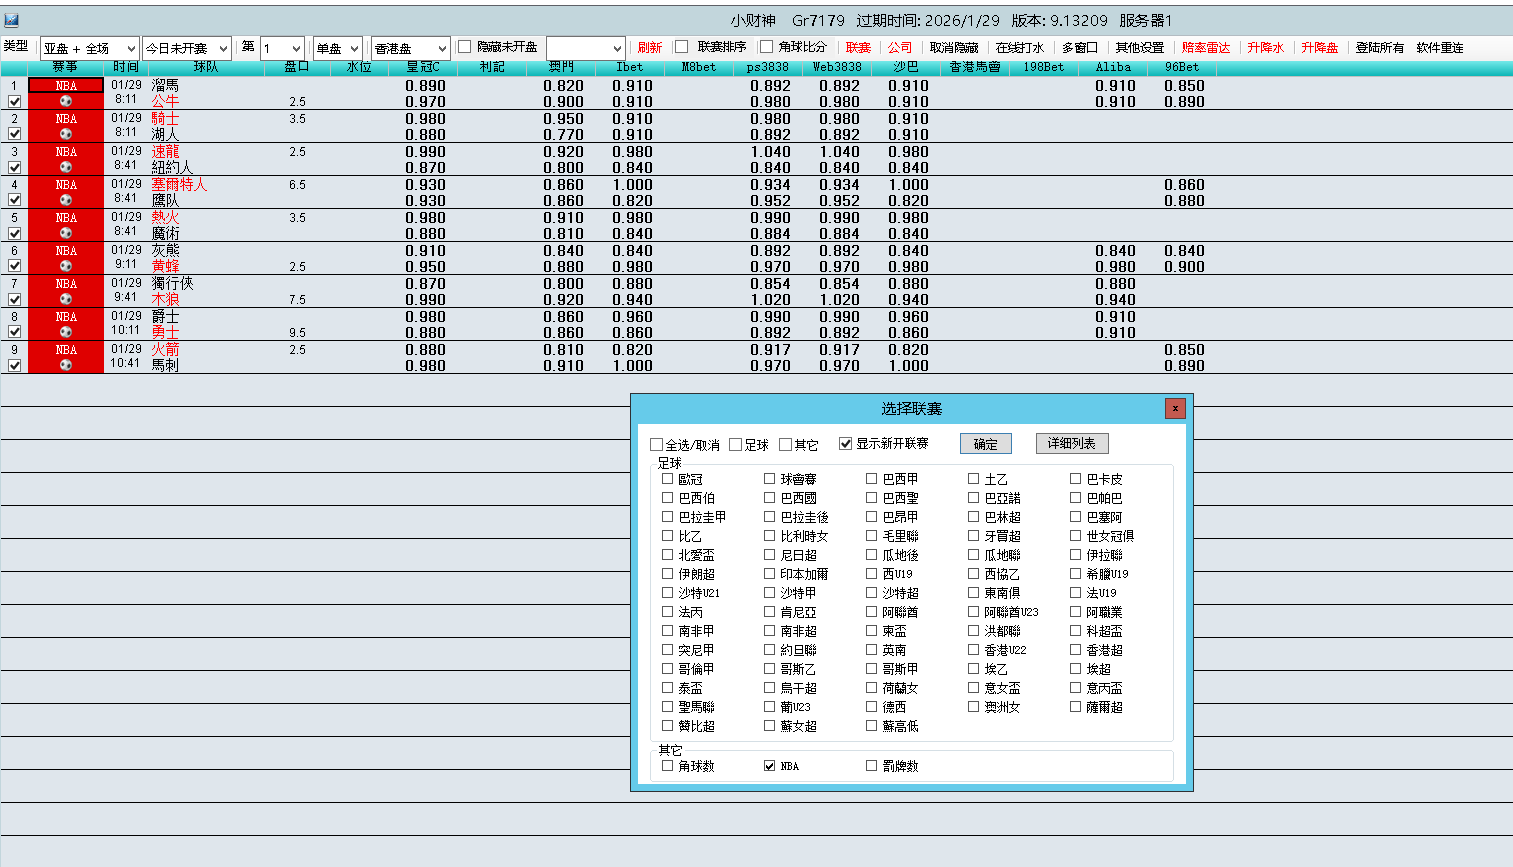Click 刷新 to refresh
Image resolution: width=1513 pixels, height=867 pixels.
coord(650,47)
